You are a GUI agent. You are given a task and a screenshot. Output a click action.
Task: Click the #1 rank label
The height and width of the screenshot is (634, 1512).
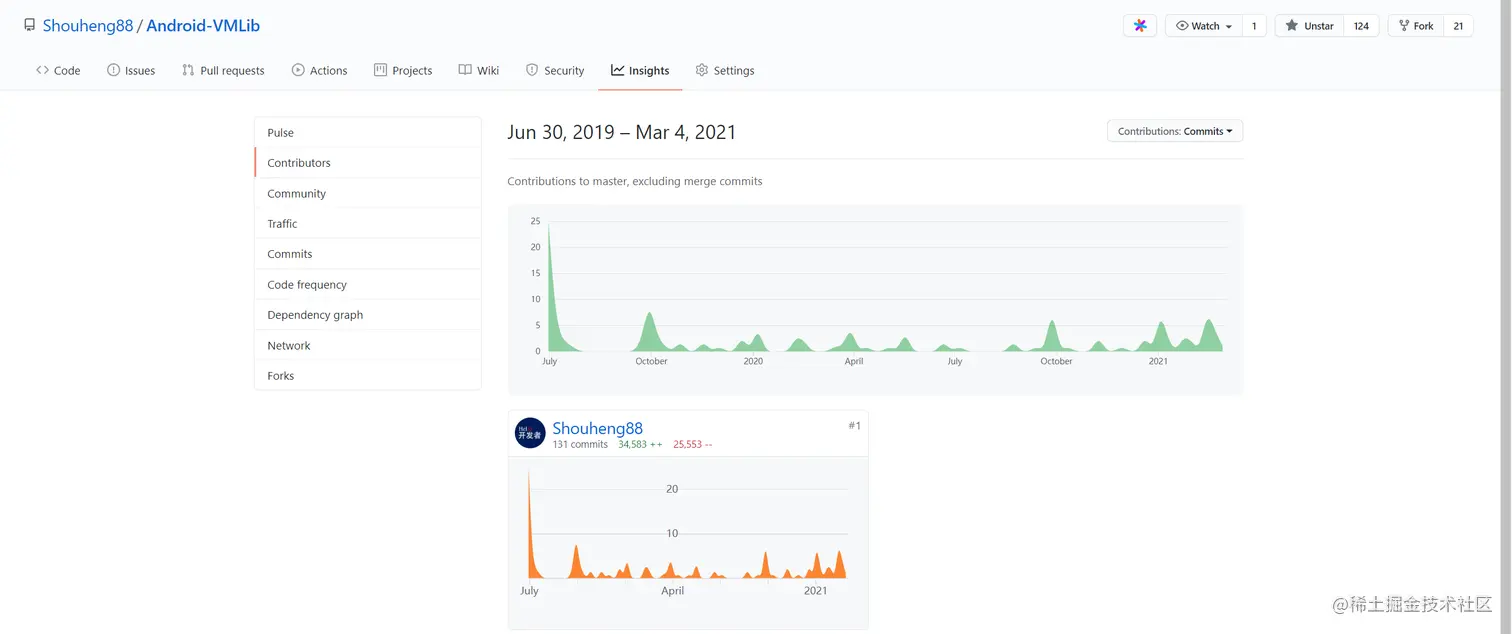pyautogui.click(x=854, y=426)
